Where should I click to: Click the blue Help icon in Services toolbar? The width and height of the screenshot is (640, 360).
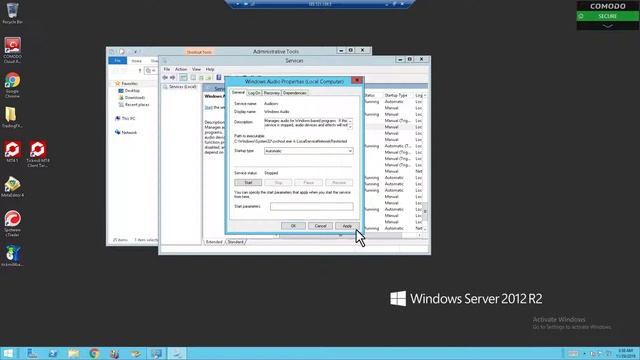pos(219,77)
